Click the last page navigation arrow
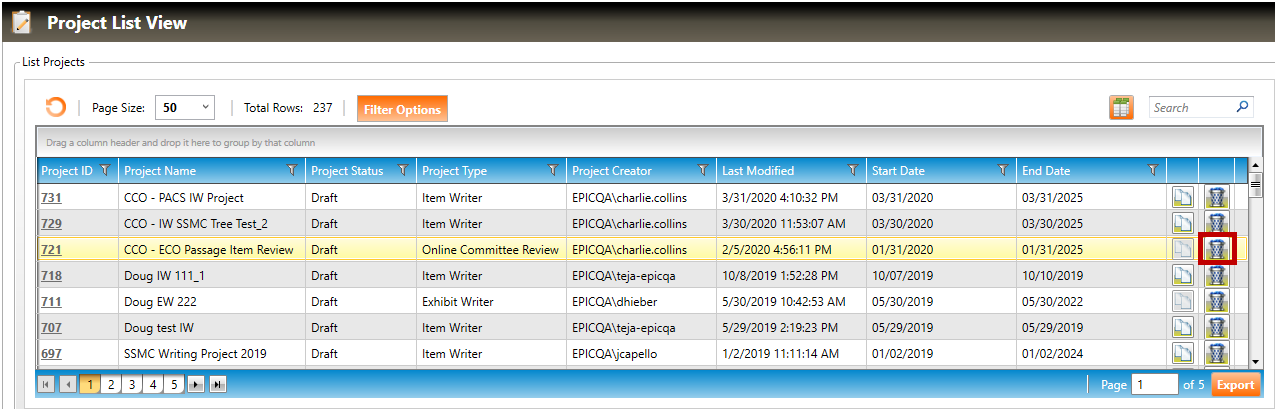Viewport: 1275px width, 409px height. 217,384
